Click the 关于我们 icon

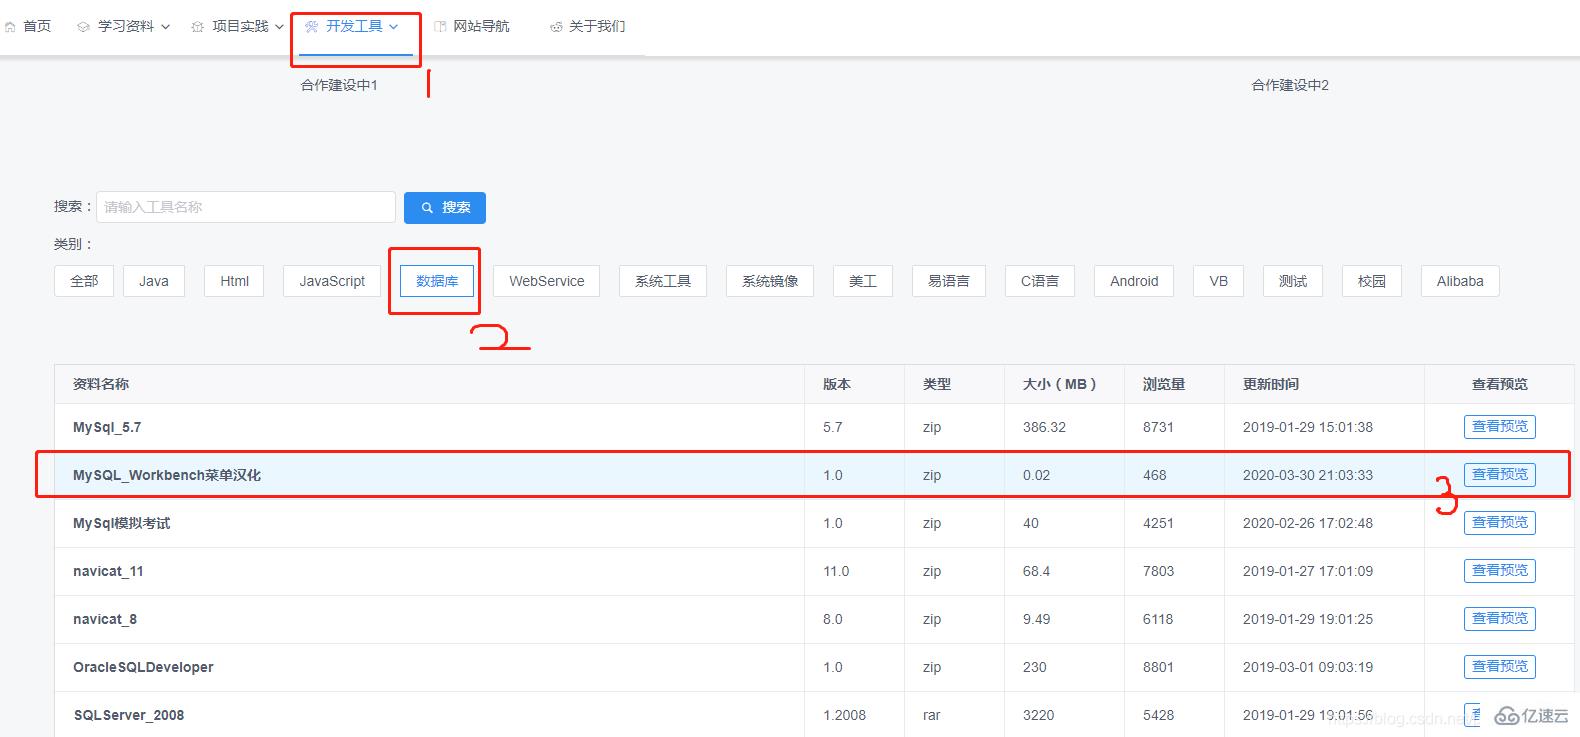[556, 27]
